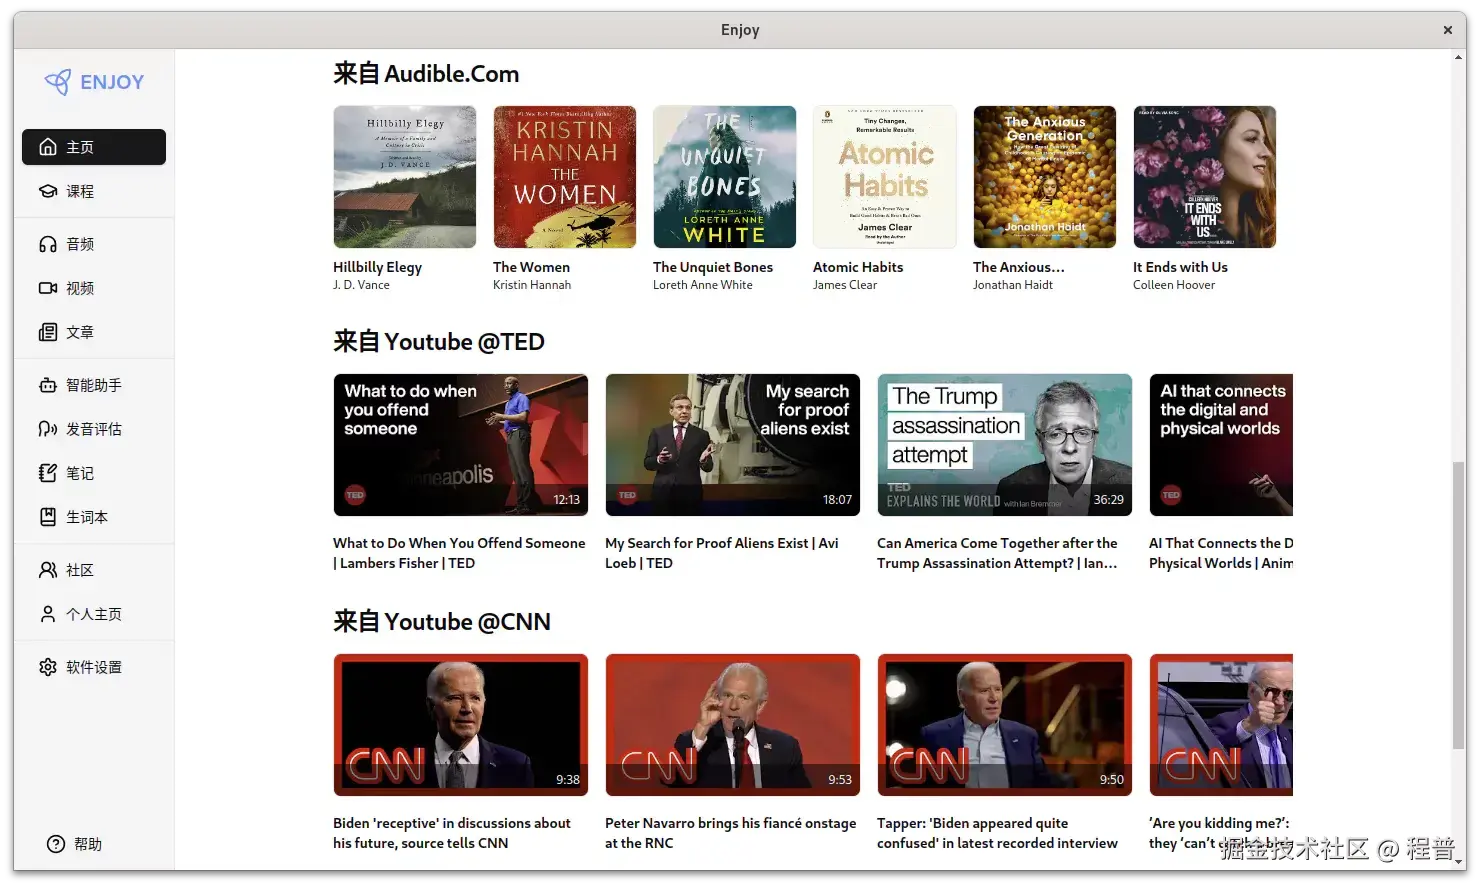Screen dimensions: 1480x887
Task: Play CNN Biden receptive video thumbnail
Action: pos(461,725)
